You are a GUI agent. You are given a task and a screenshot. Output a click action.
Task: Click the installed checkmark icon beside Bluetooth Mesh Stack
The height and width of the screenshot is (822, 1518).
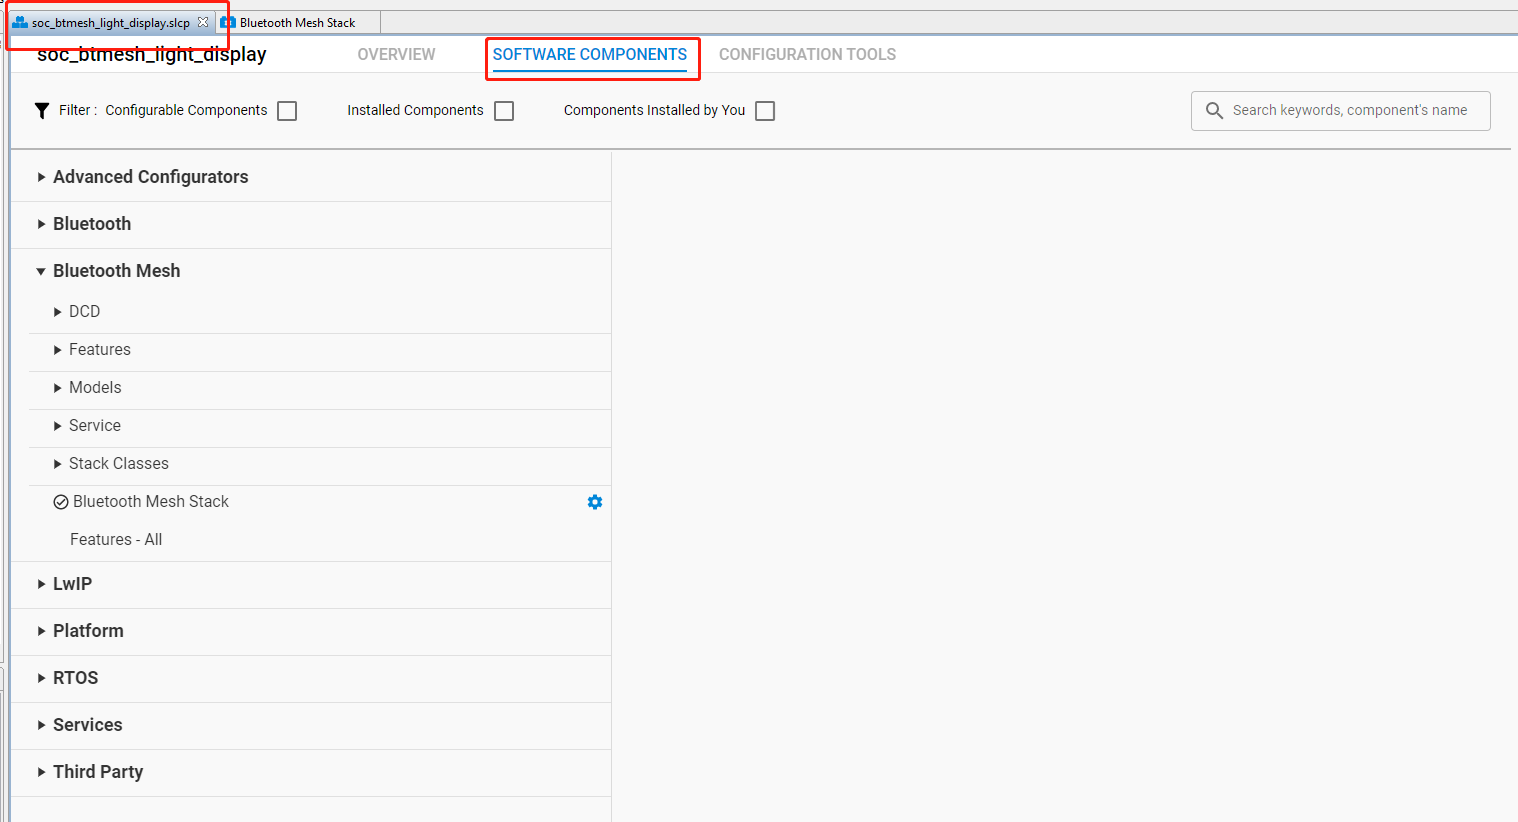[60, 501]
